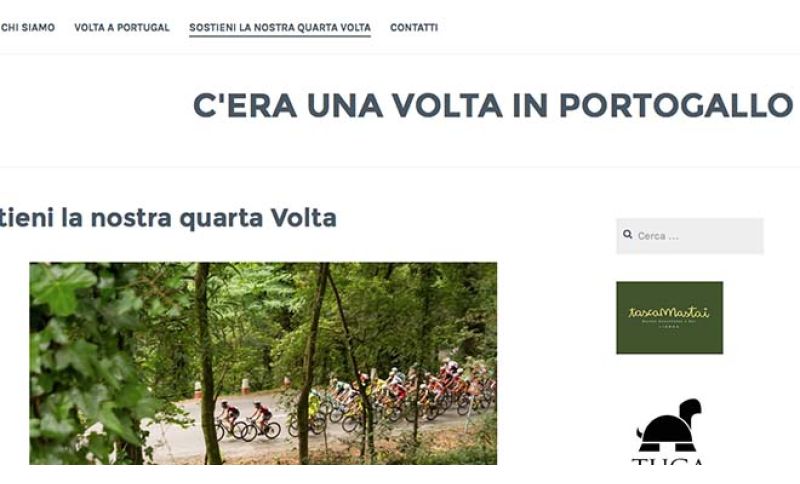Click the underline beneath the active menu item
Viewport: 800px width, 484px height.
click(280, 36)
